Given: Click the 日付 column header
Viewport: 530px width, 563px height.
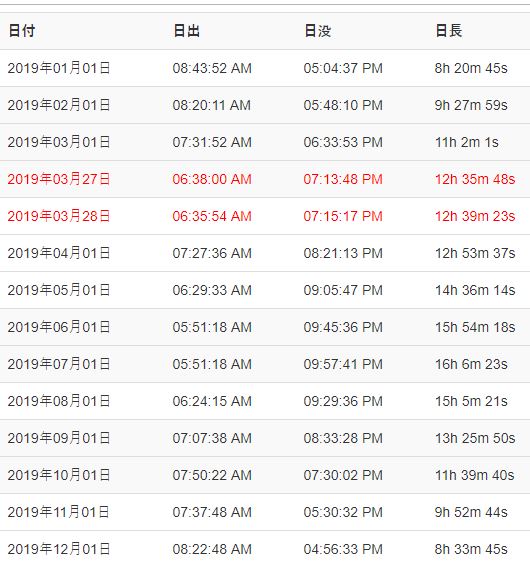Looking at the screenshot, I should pos(22,31).
